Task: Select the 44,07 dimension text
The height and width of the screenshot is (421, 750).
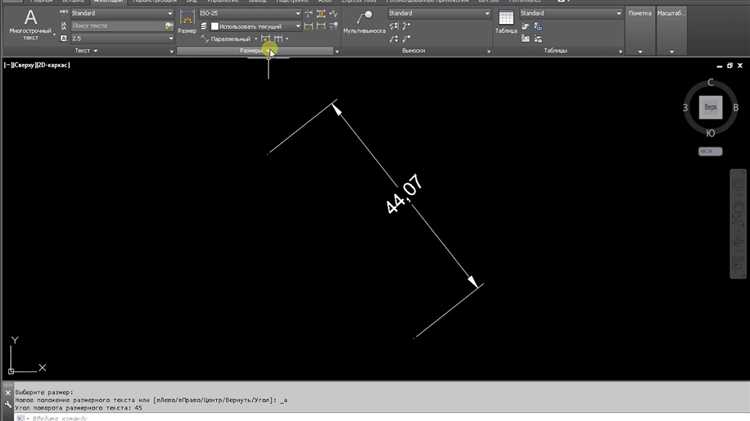Action: pos(404,194)
